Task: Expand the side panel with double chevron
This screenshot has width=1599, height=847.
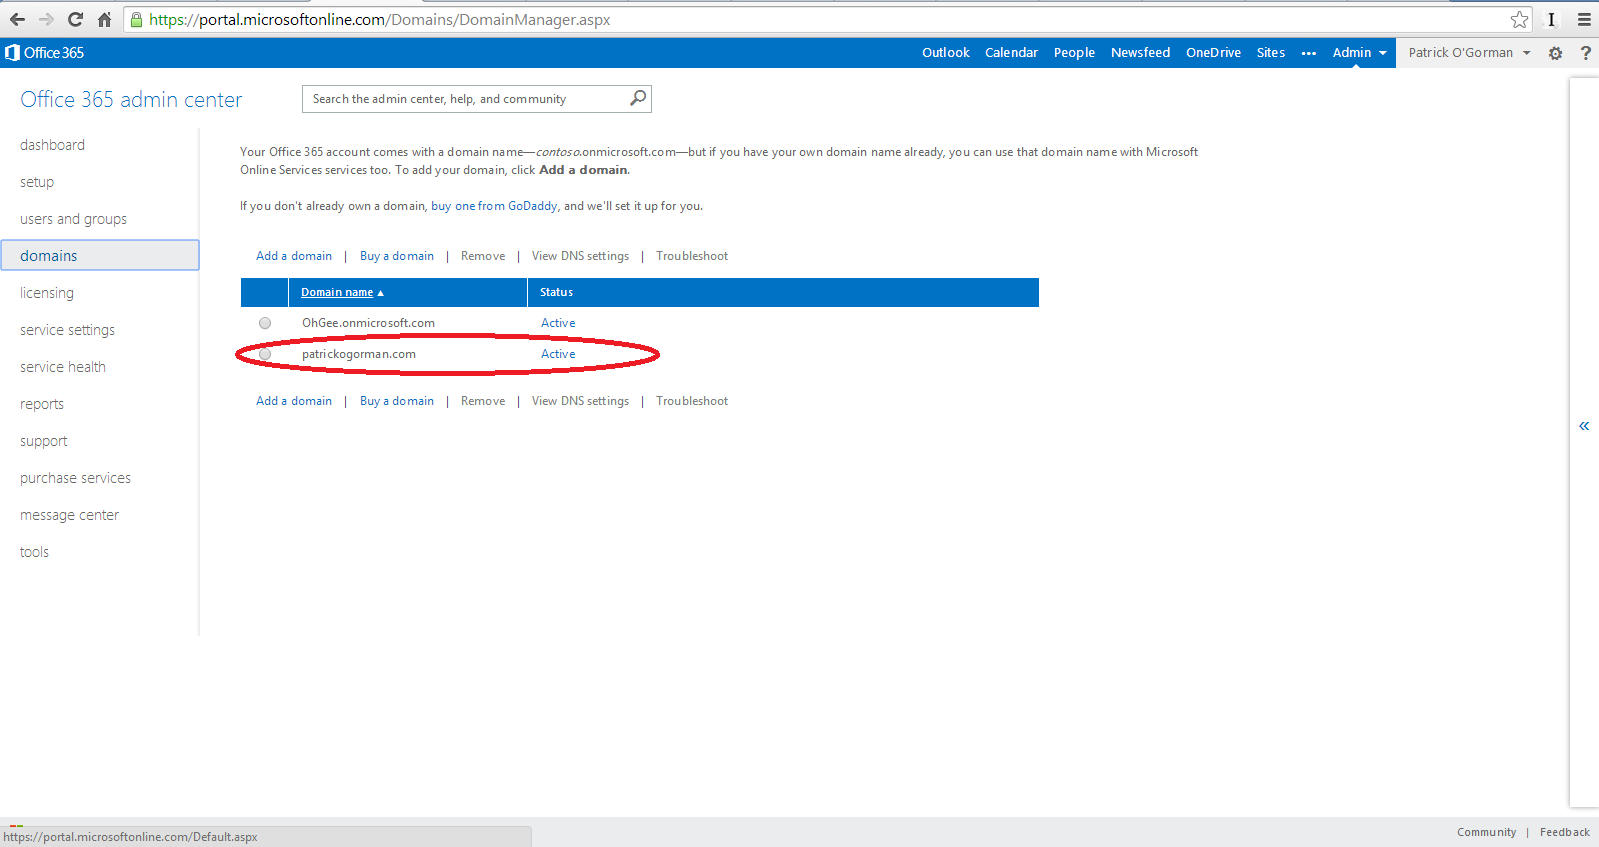Action: (x=1584, y=426)
